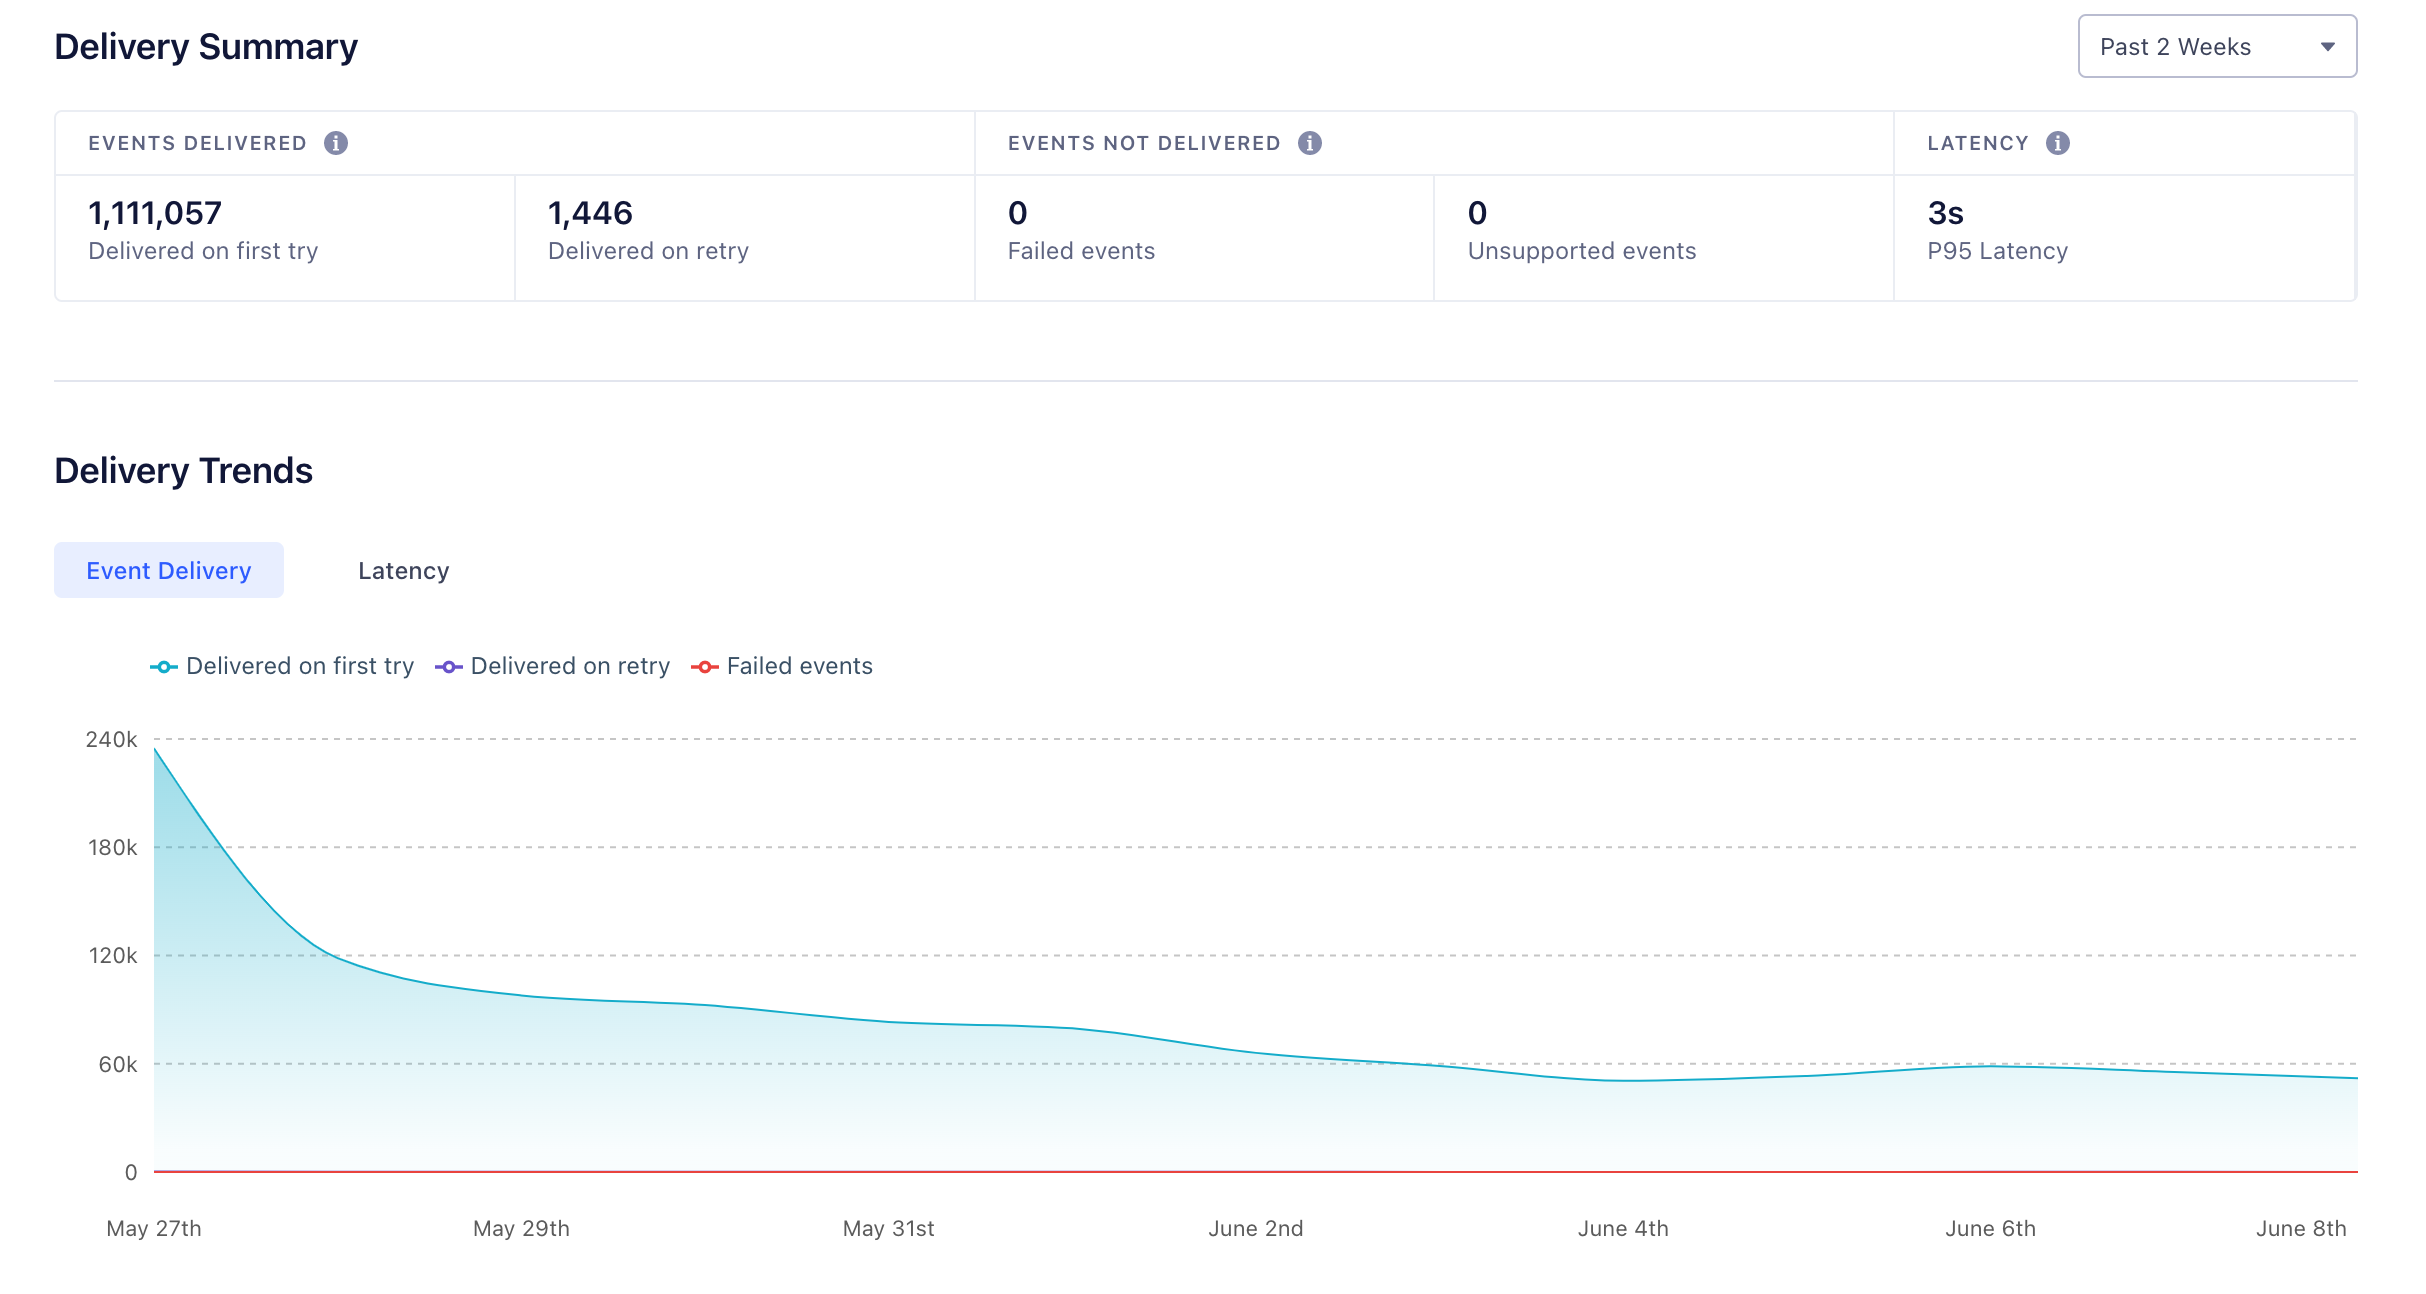The image size is (2426, 1294).
Task: Click the 60k y-axis label
Action: tap(117, 1064)
